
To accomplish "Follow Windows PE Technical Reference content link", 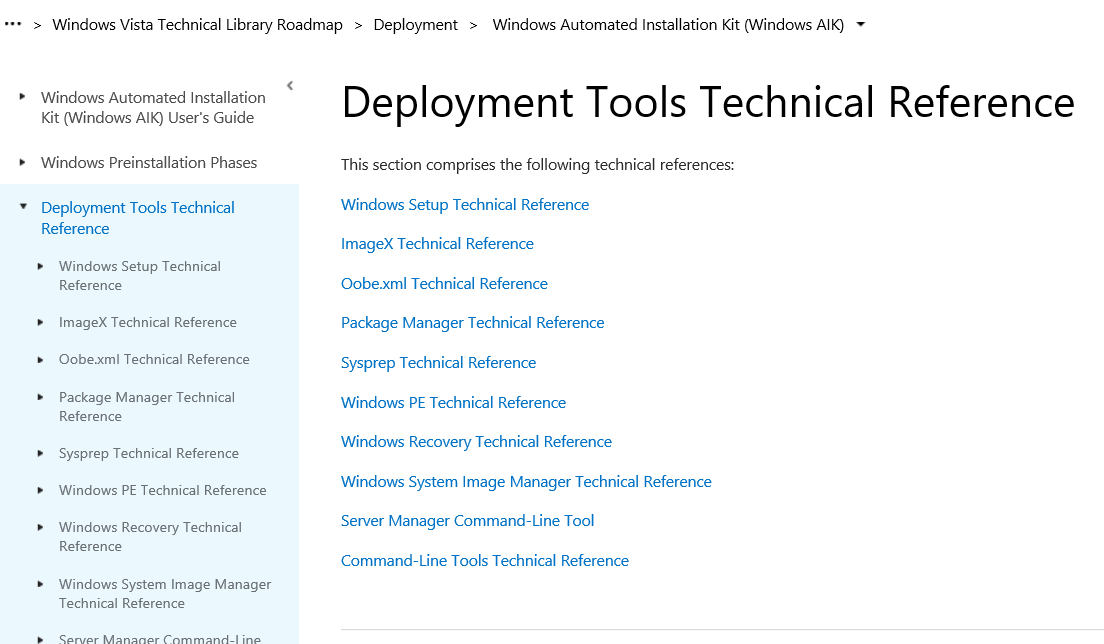I will pos(453,403).
